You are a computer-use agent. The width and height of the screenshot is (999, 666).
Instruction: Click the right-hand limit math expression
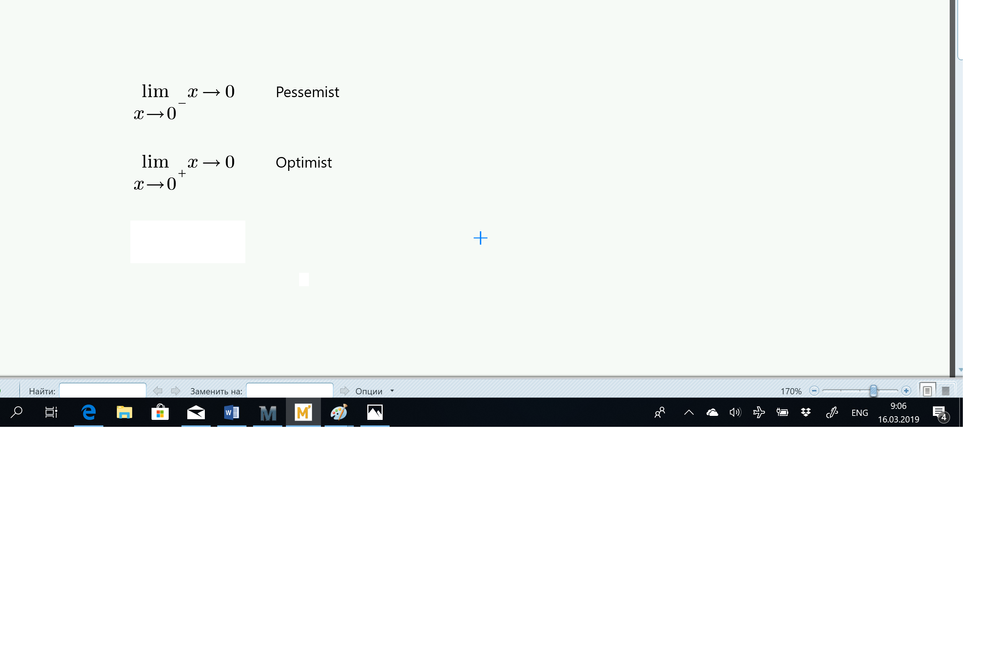pyautogui.click(x=184, y=173)
